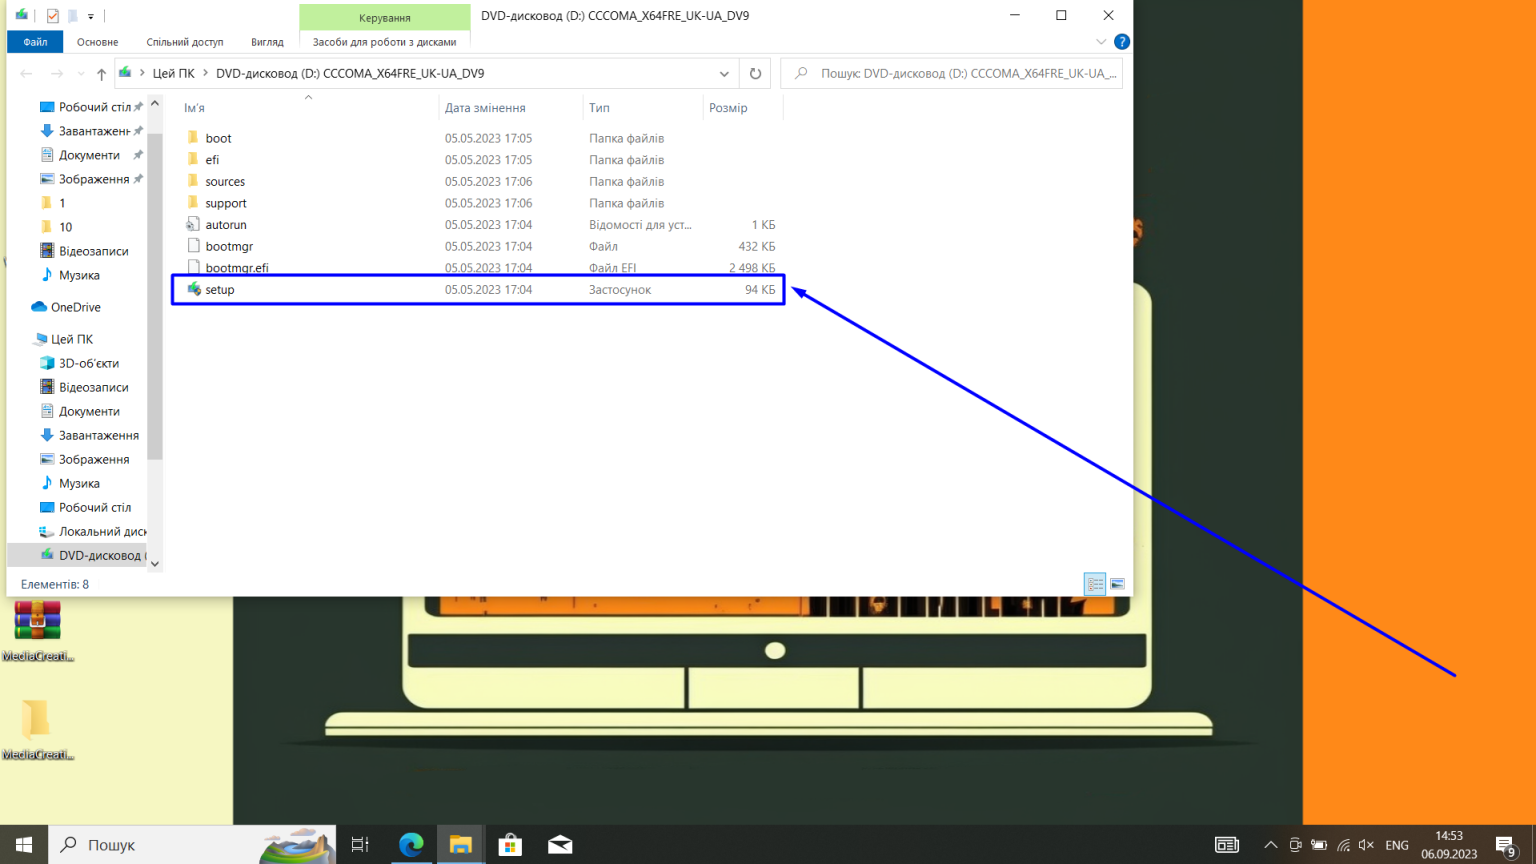Customize the Quick Access Toolbar dropdown

(89, 15)
